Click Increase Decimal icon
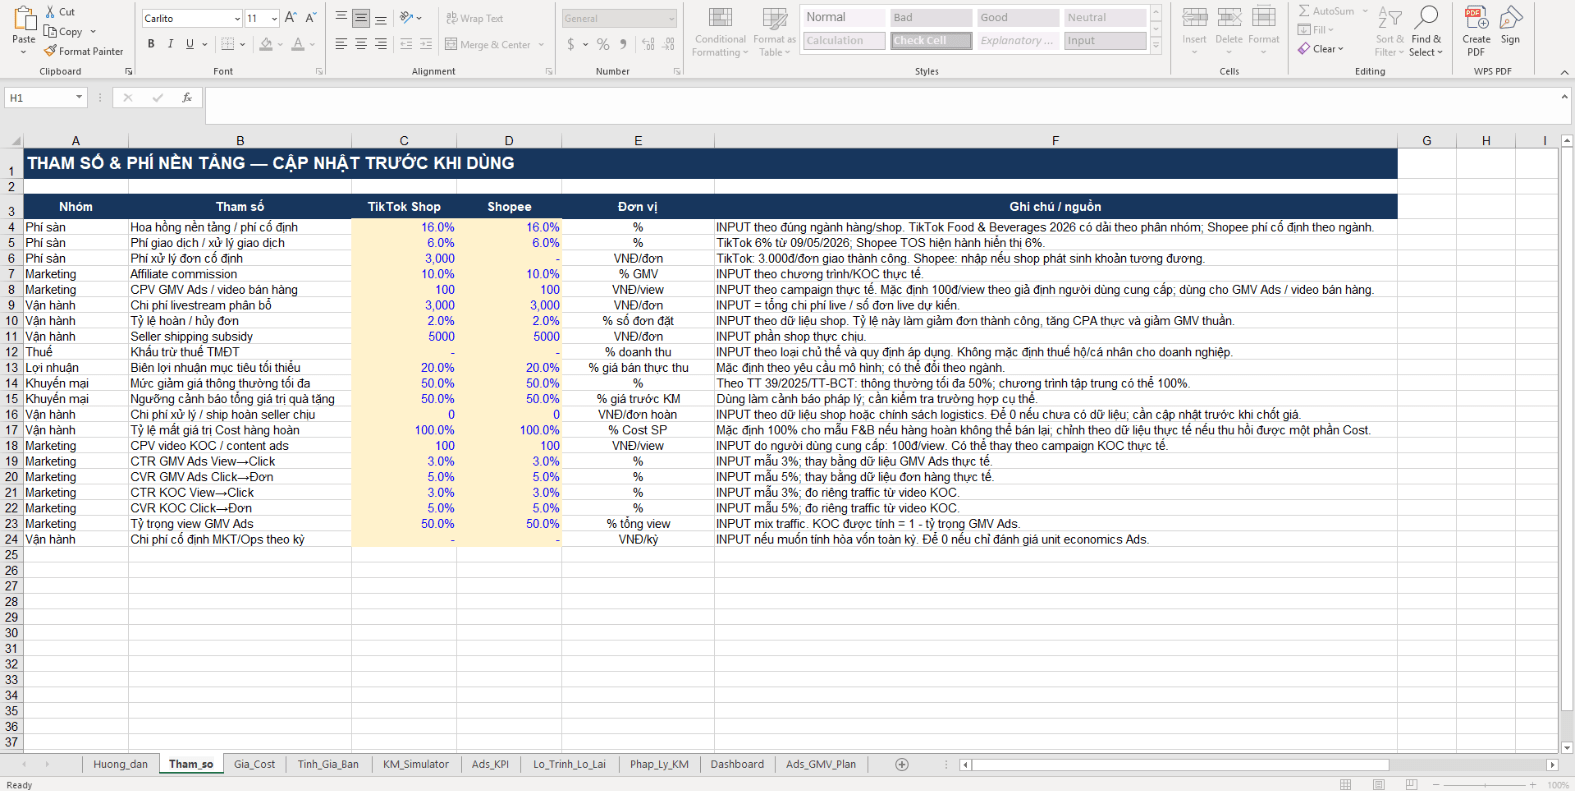The width and height of the screenshot is (1575, 791). [648, 44]
